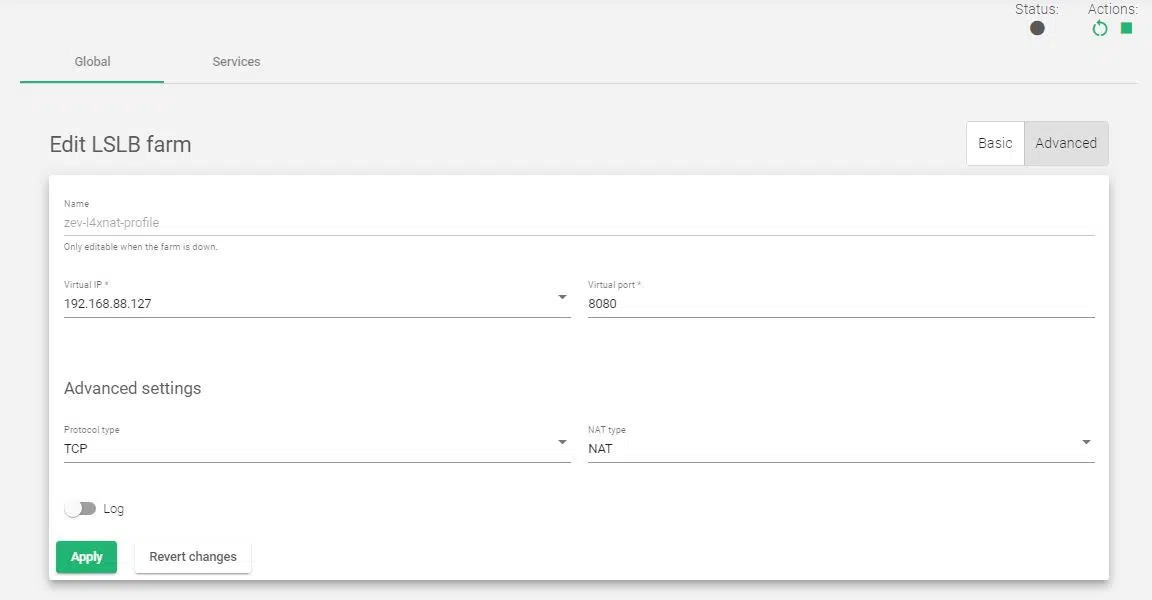The image size is (1152, 600).
Task: Click the green stop farm square icon
Action: [x=1126, y=28]
